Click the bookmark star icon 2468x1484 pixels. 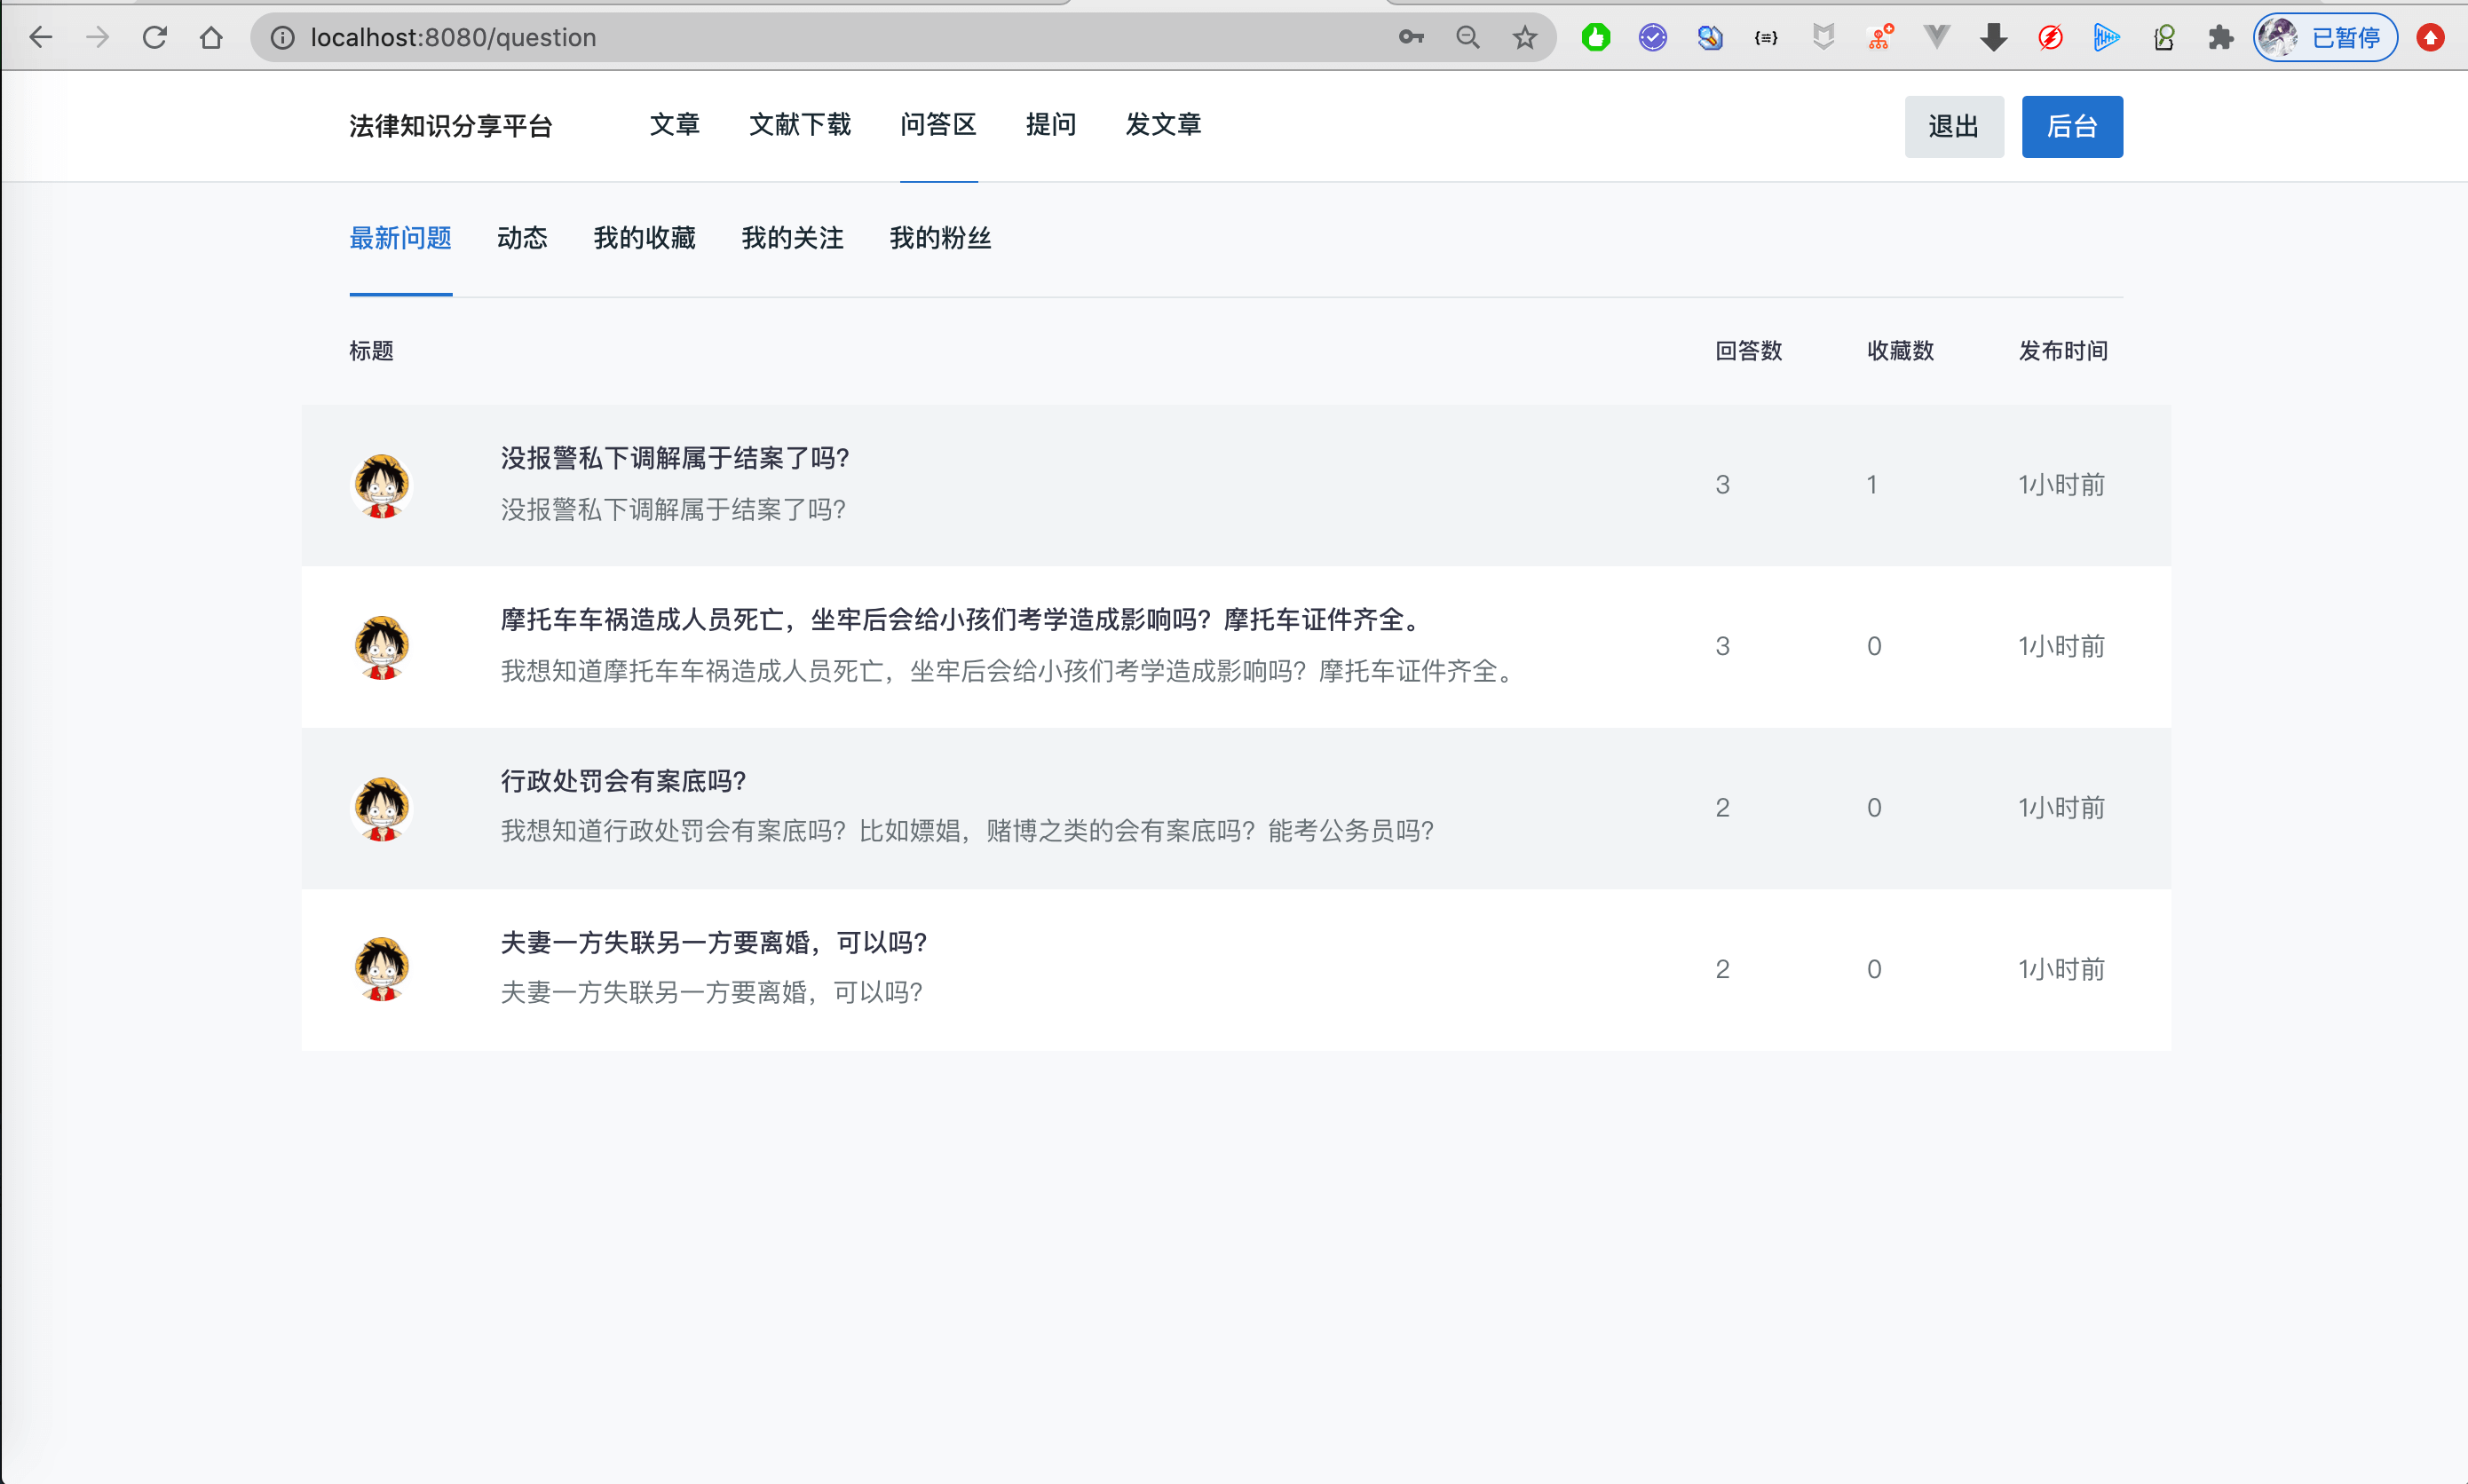click(1524, 38)
